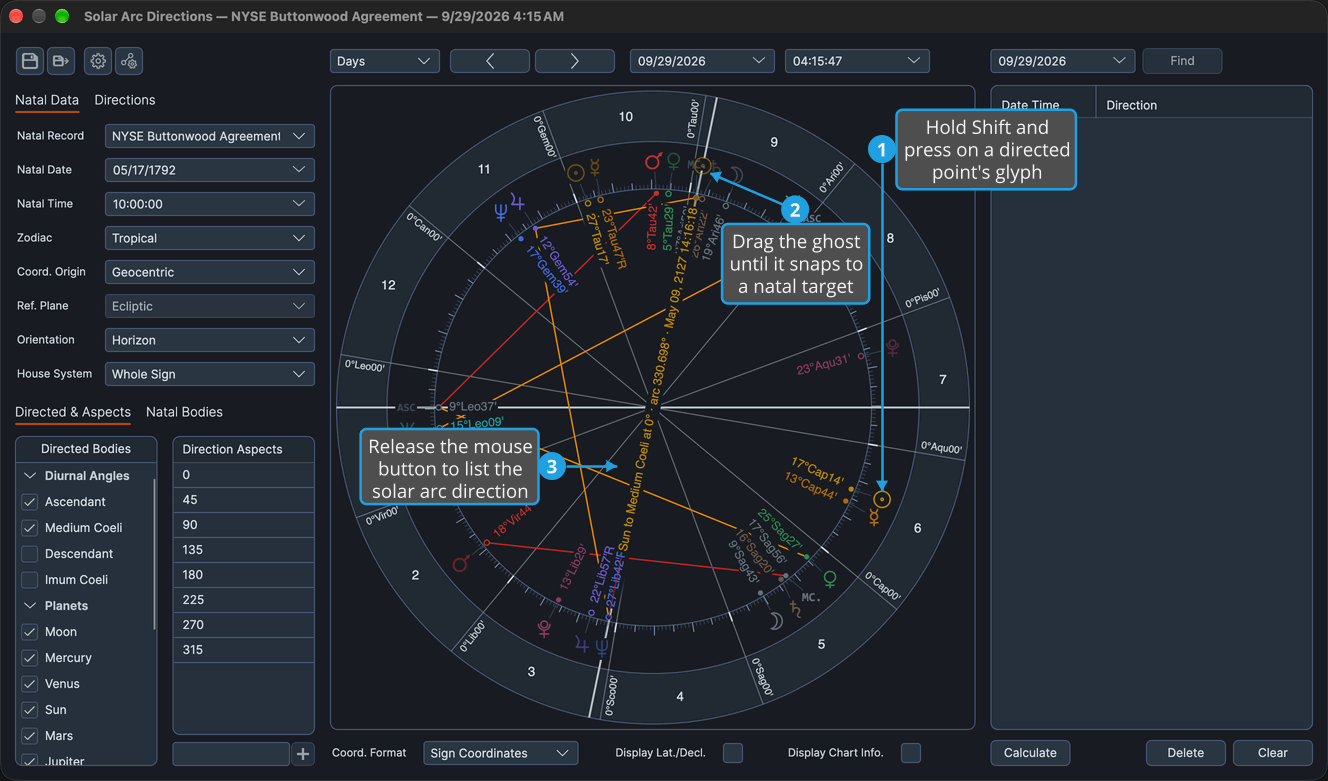This screenshot has width=1328, height=781.
Task: Open the aspect settings node-gear icon
Action: (x=129, y=61)
